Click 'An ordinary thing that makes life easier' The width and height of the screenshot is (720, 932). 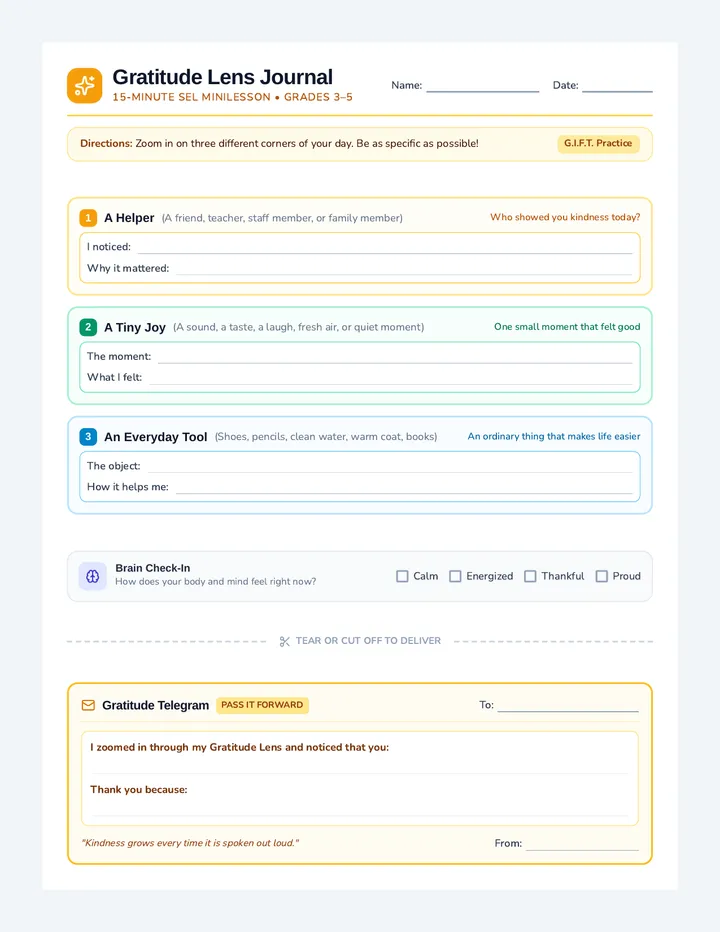554,436
